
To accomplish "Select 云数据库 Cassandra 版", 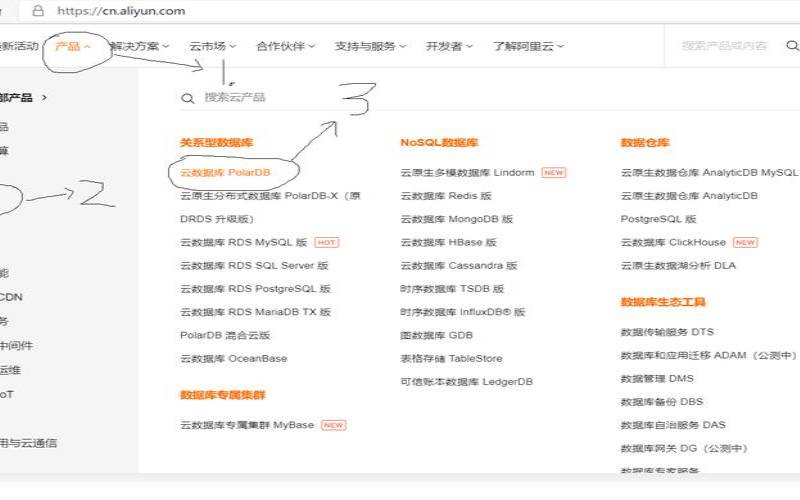I will point(459,266).
